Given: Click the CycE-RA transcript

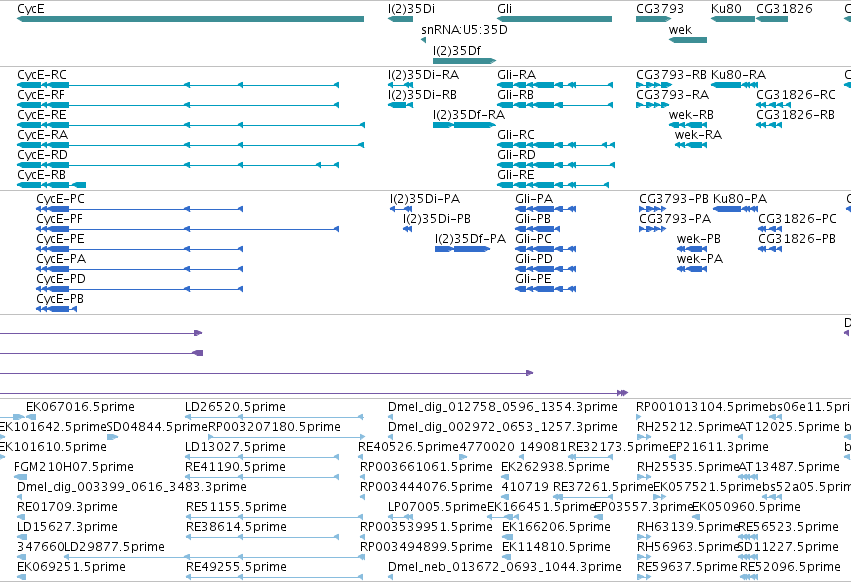Looking at the screenshot, I should point(190,145).
